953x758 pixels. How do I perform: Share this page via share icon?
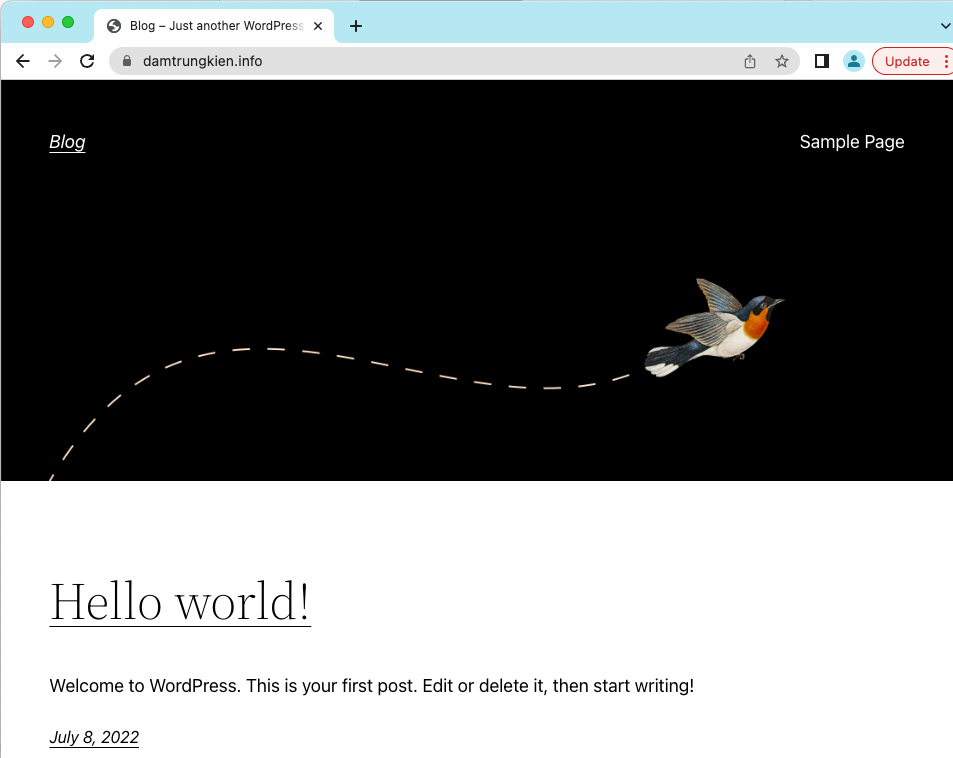(x=750, y=61)
